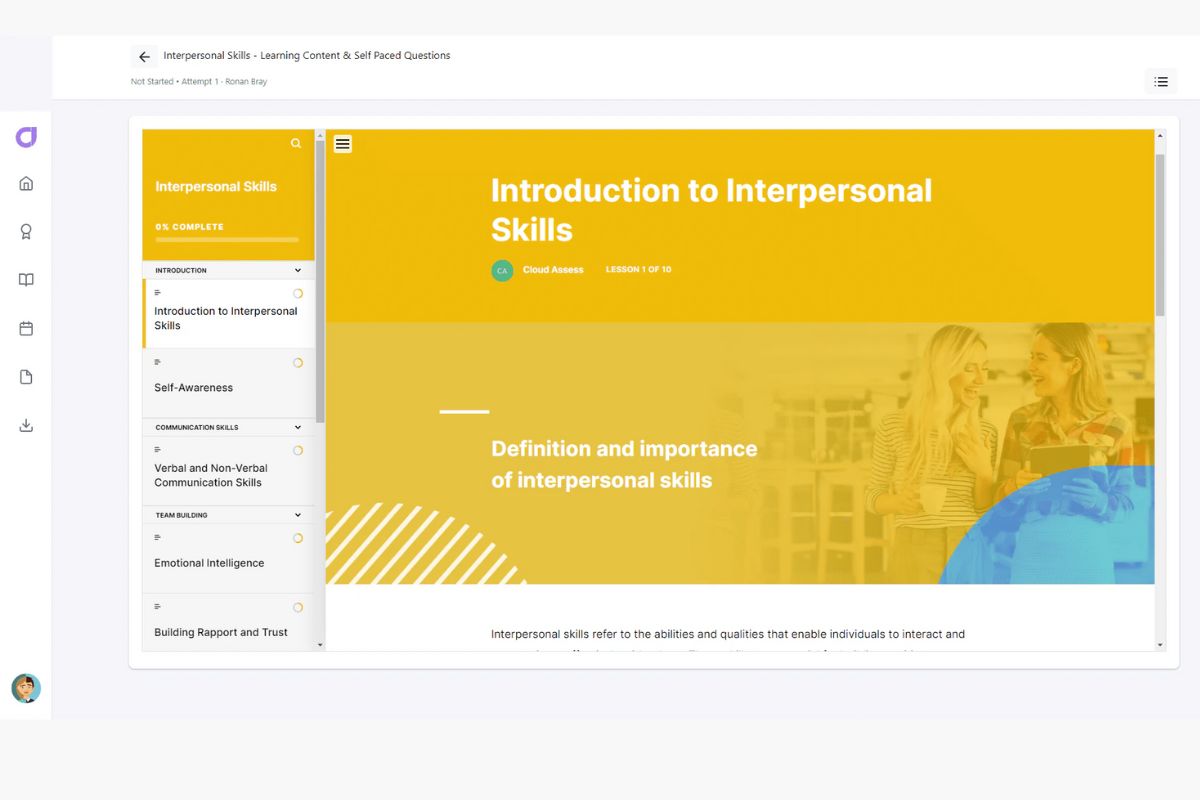The image size is (1200, 800).
Task: Click the page title Interpersonal Skills - Learning Content
Action: [307, 56]
